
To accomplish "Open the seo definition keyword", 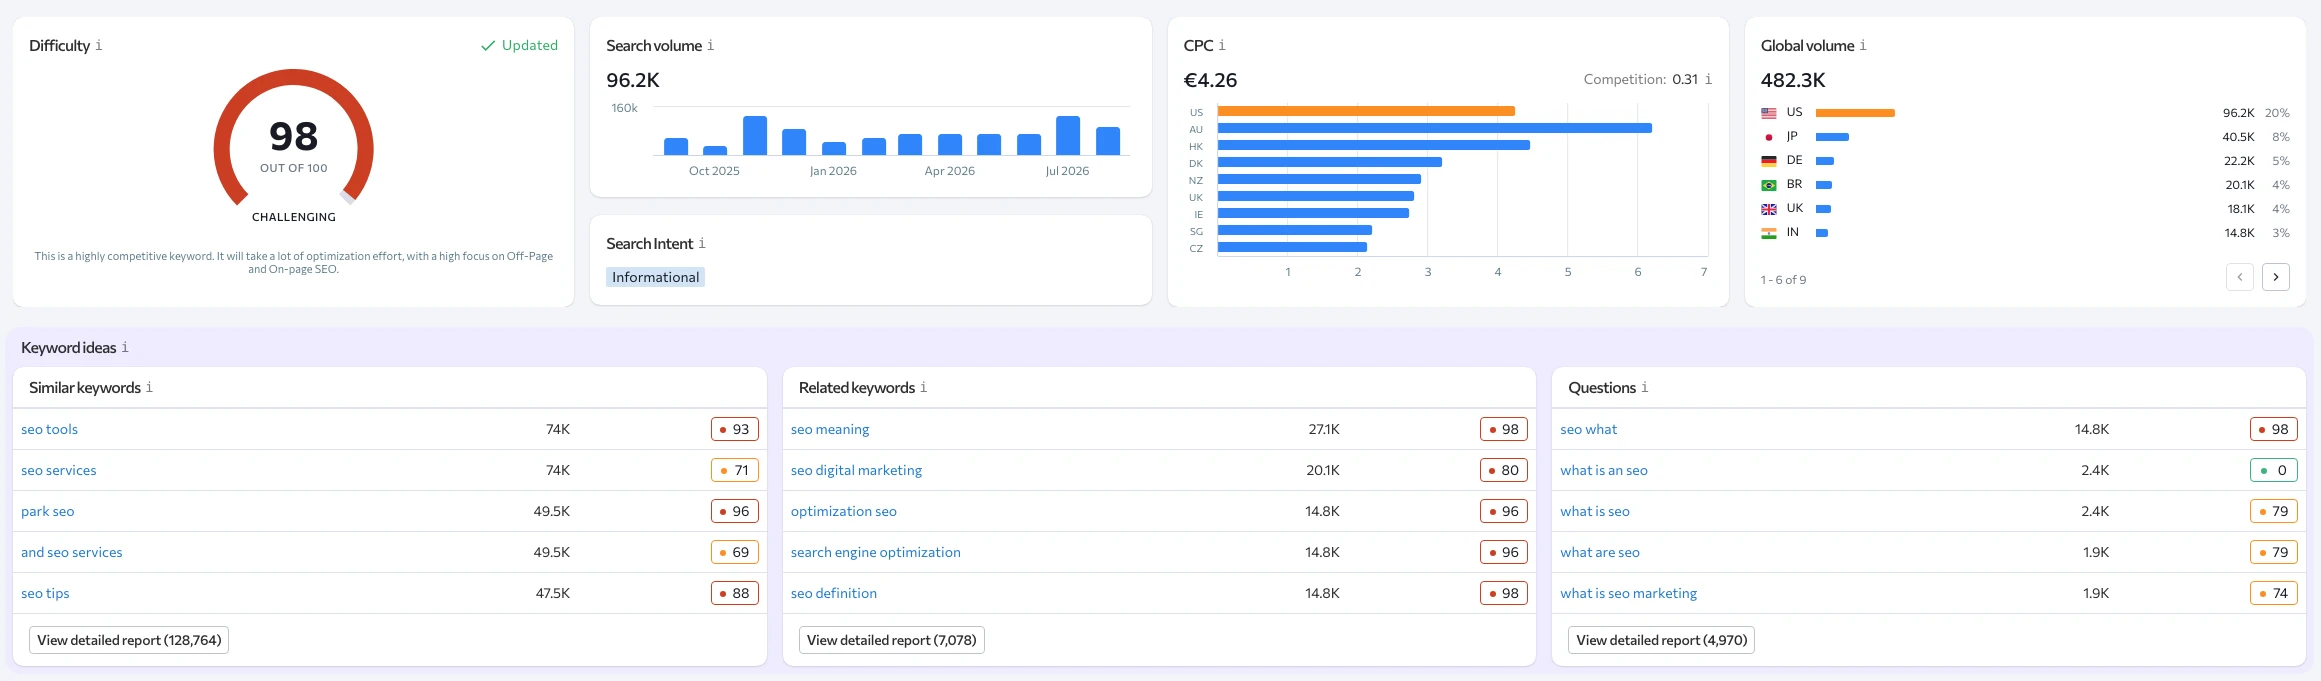I will pyautogui.click(x=834, y=594).
